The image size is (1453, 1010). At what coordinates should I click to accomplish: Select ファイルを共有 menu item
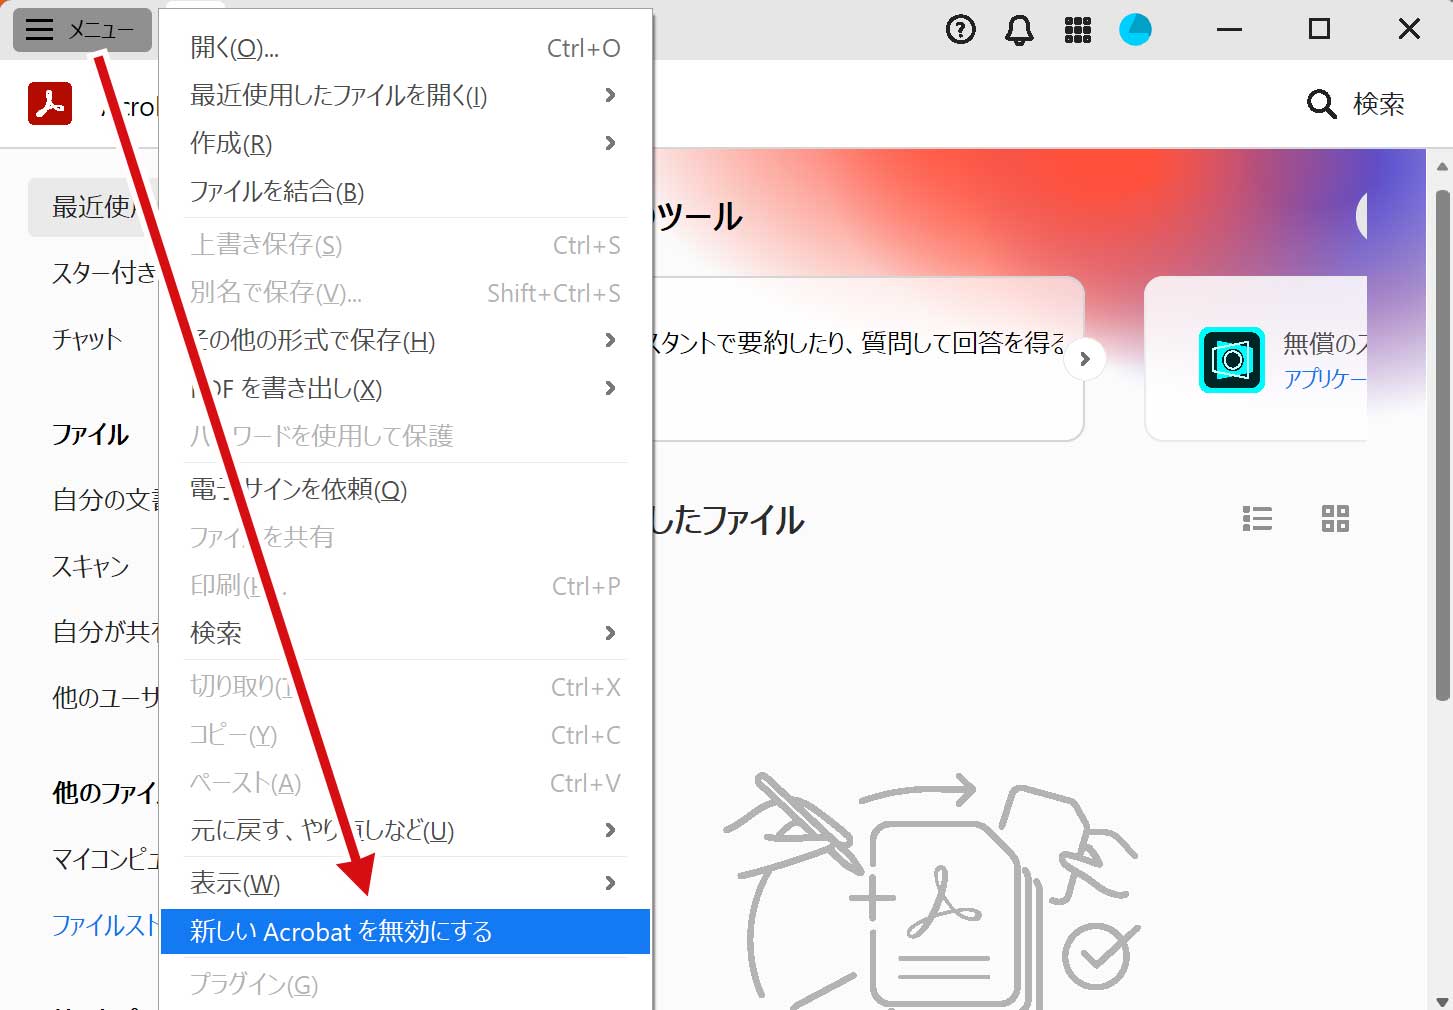click(405, 537)
